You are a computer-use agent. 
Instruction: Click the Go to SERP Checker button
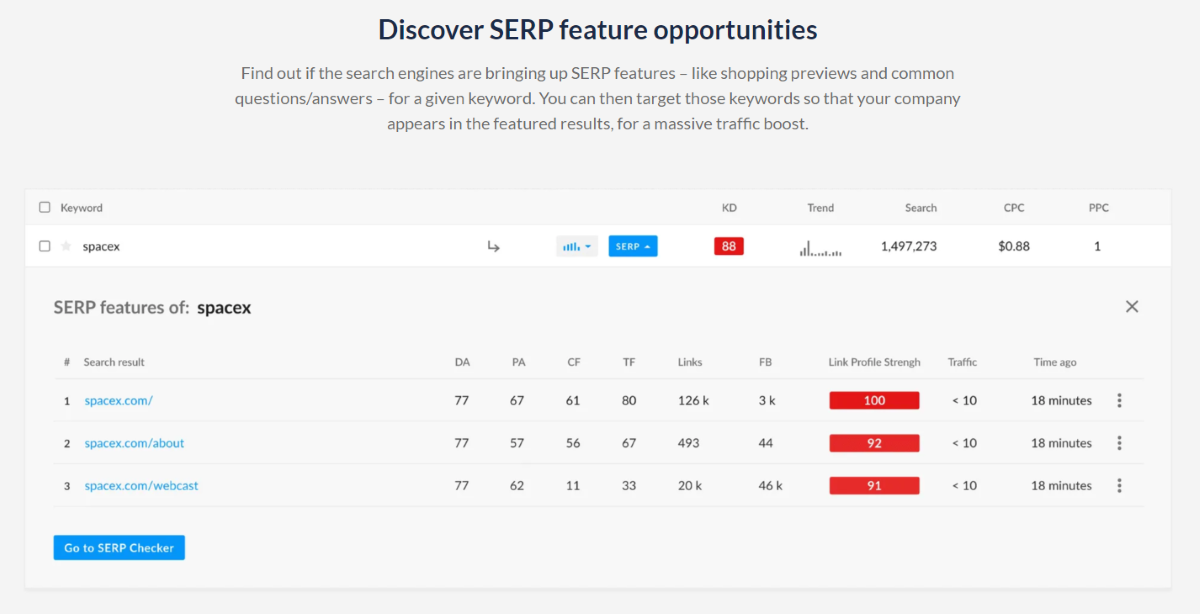coord(119,548)
